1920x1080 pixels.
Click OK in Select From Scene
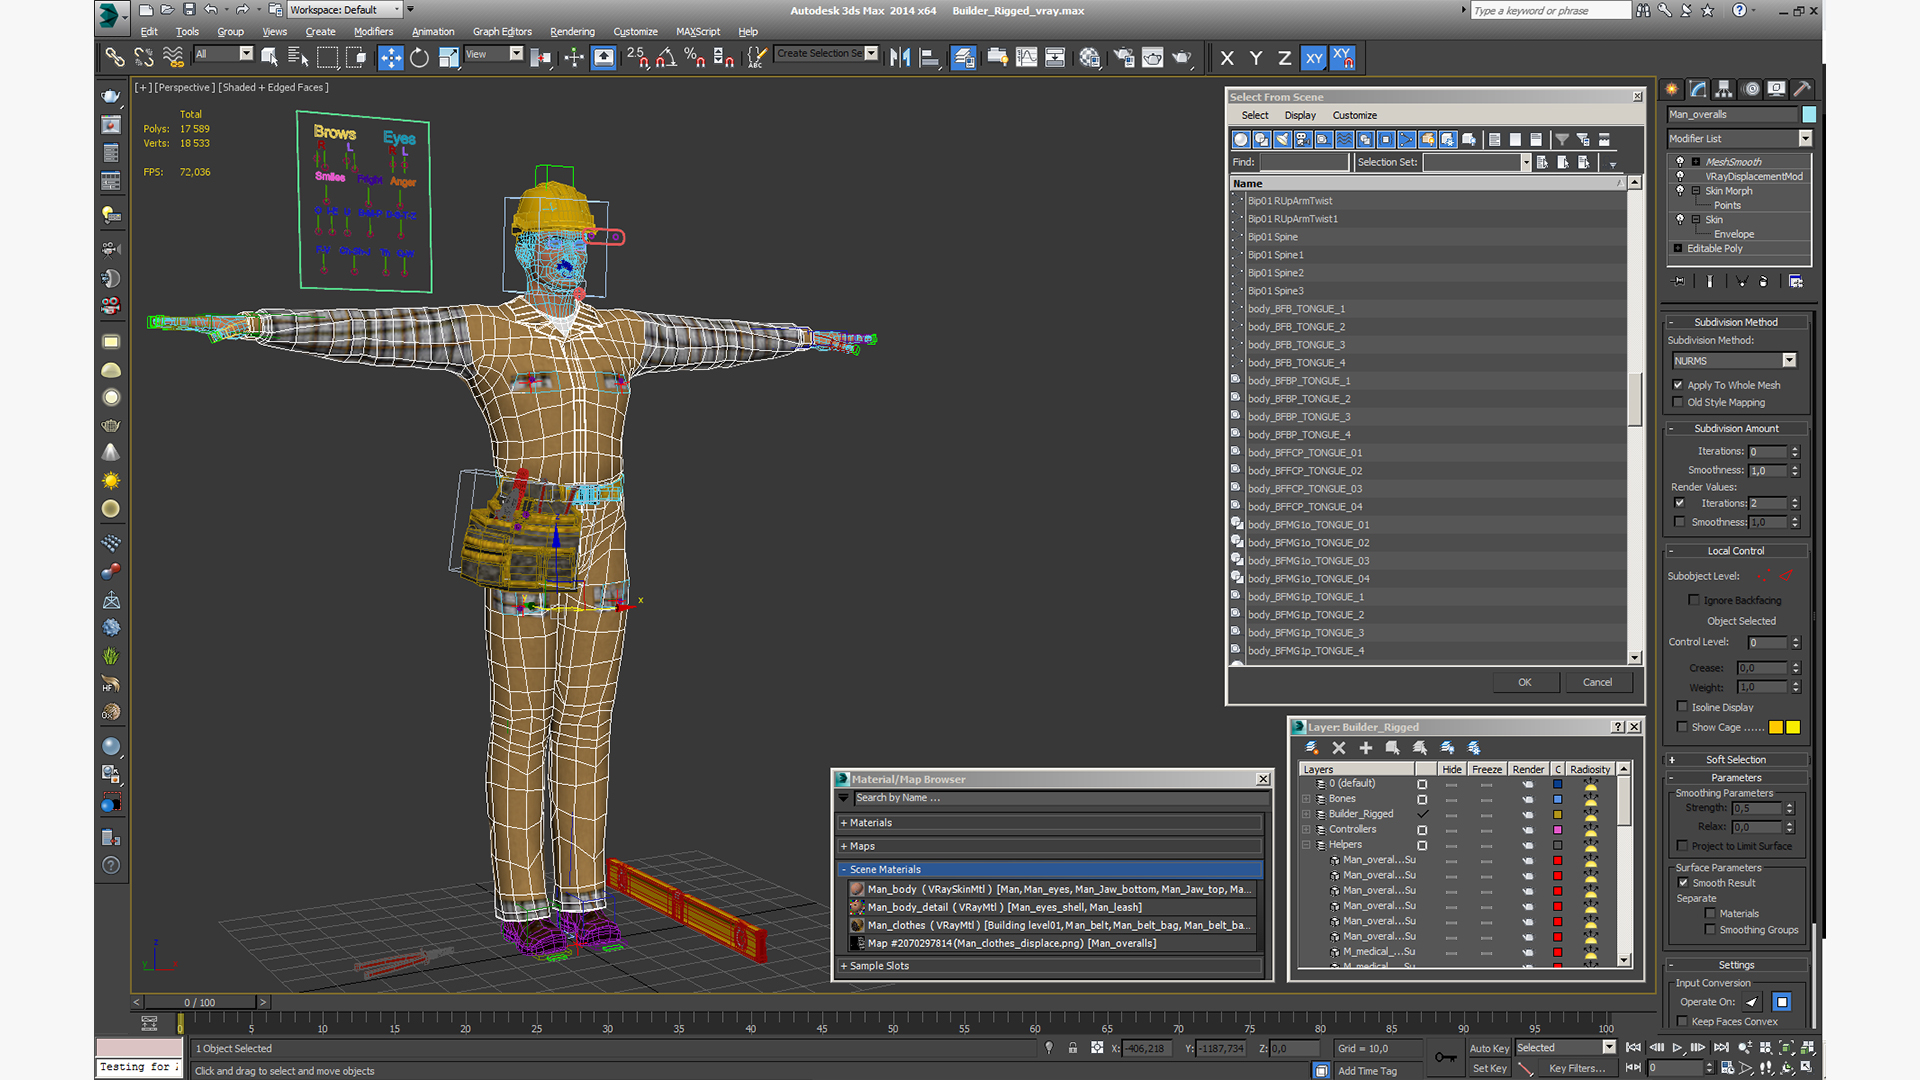click(1524, 682)
